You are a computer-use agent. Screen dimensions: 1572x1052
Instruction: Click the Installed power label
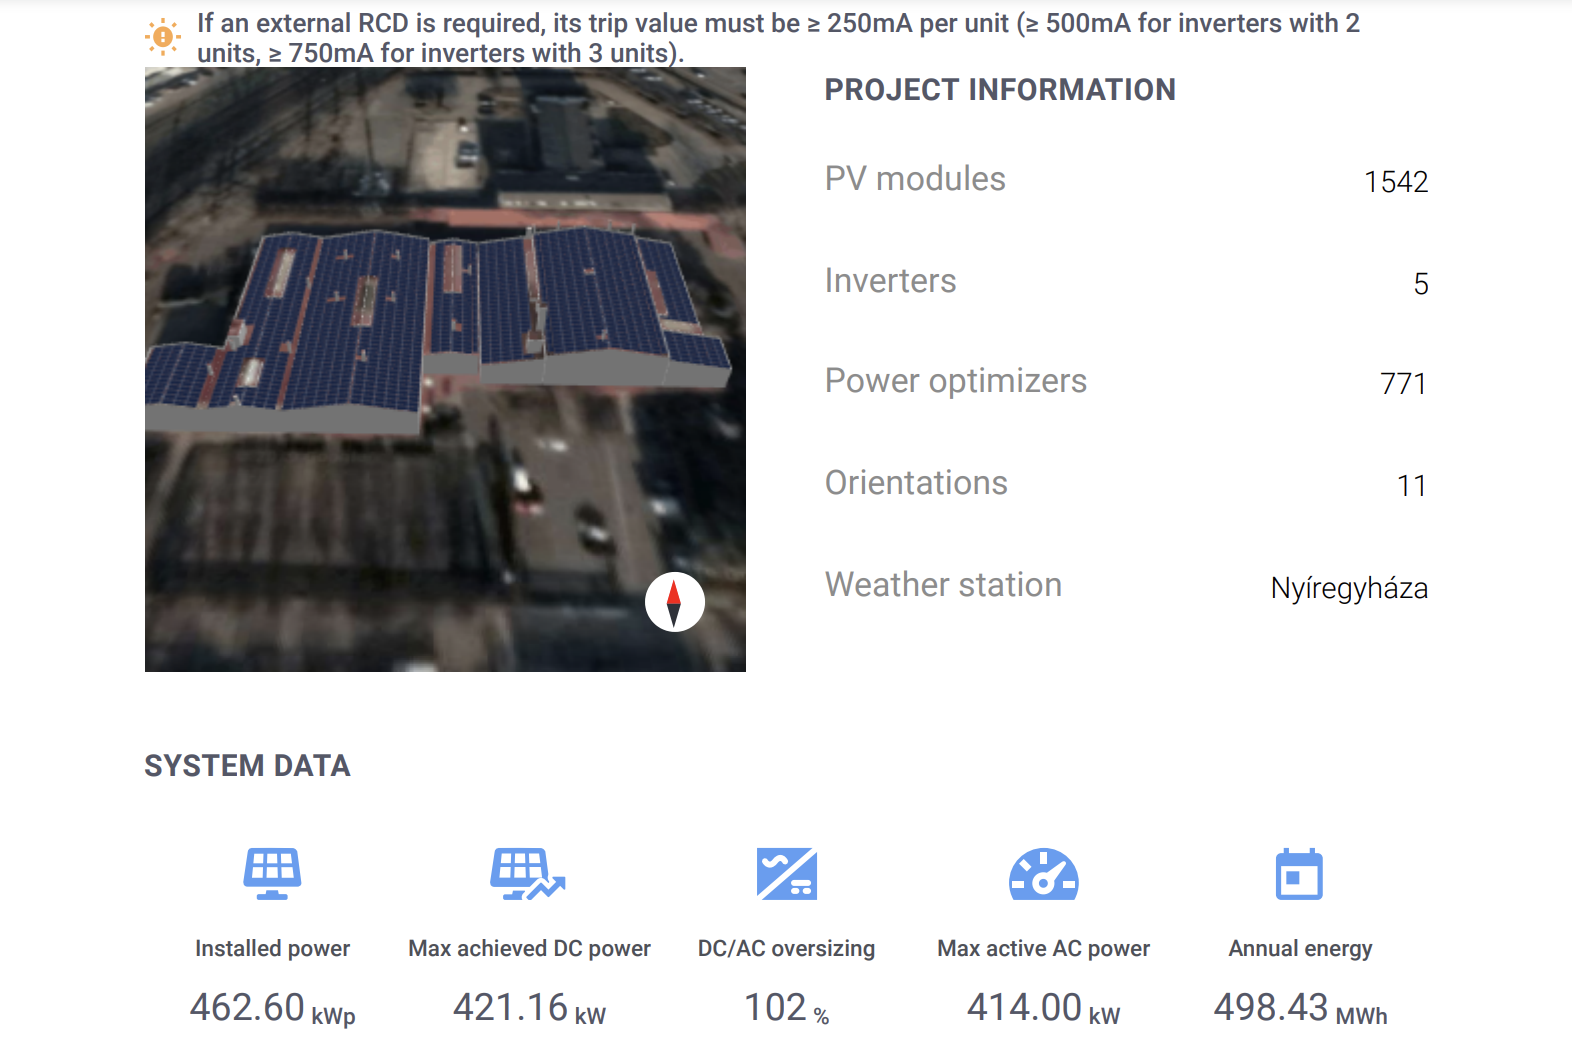click(272, 949)
